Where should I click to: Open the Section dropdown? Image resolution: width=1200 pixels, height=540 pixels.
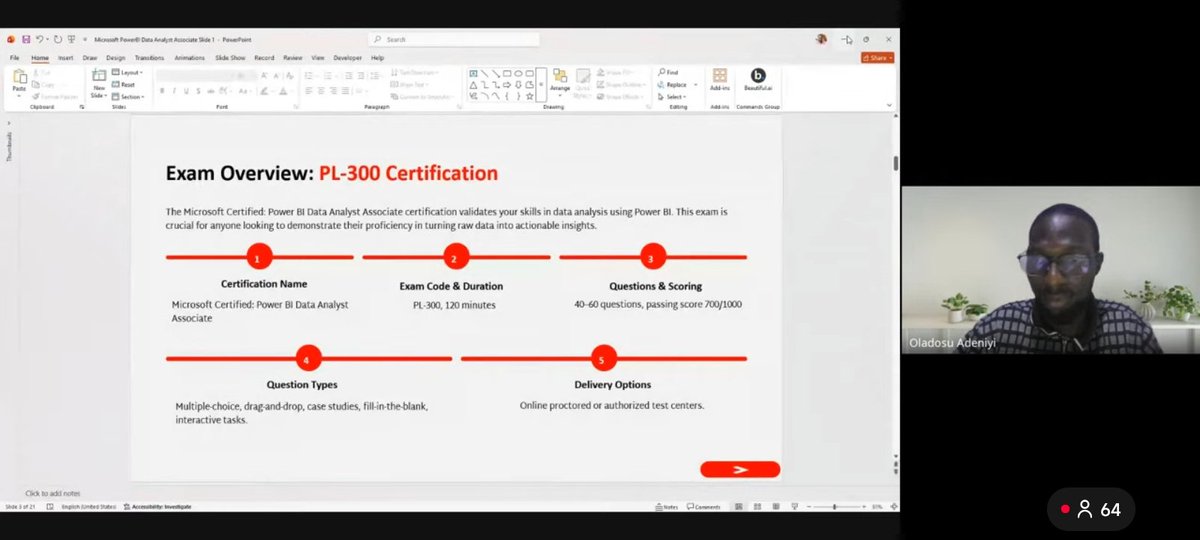click(x=128, y=97)
